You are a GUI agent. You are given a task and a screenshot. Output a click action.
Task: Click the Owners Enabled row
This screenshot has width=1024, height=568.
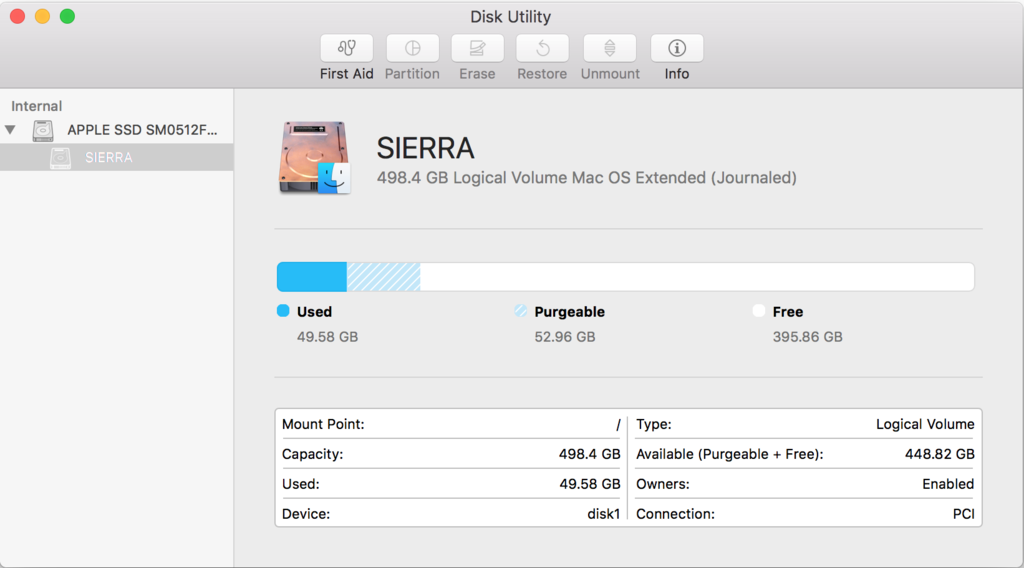pos(805,484)
